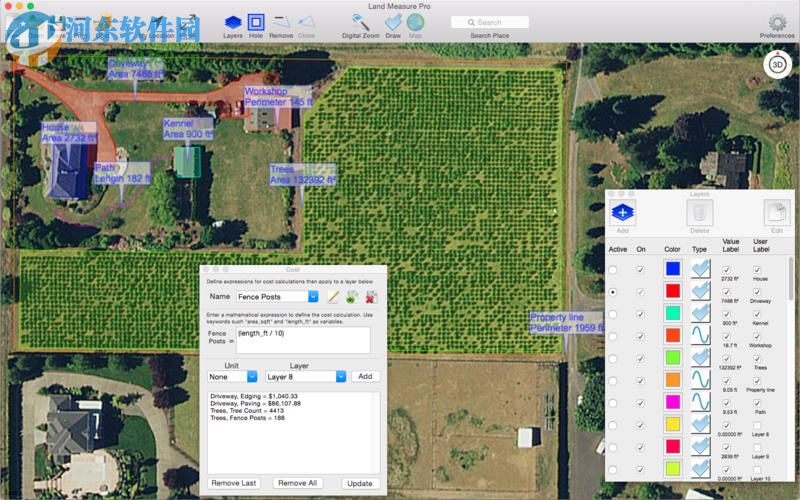This screenshot has height=500, width=800.
Task: Click the Workshop Perimeter map label
Action: pyautogui.click(x=278, y=96)
